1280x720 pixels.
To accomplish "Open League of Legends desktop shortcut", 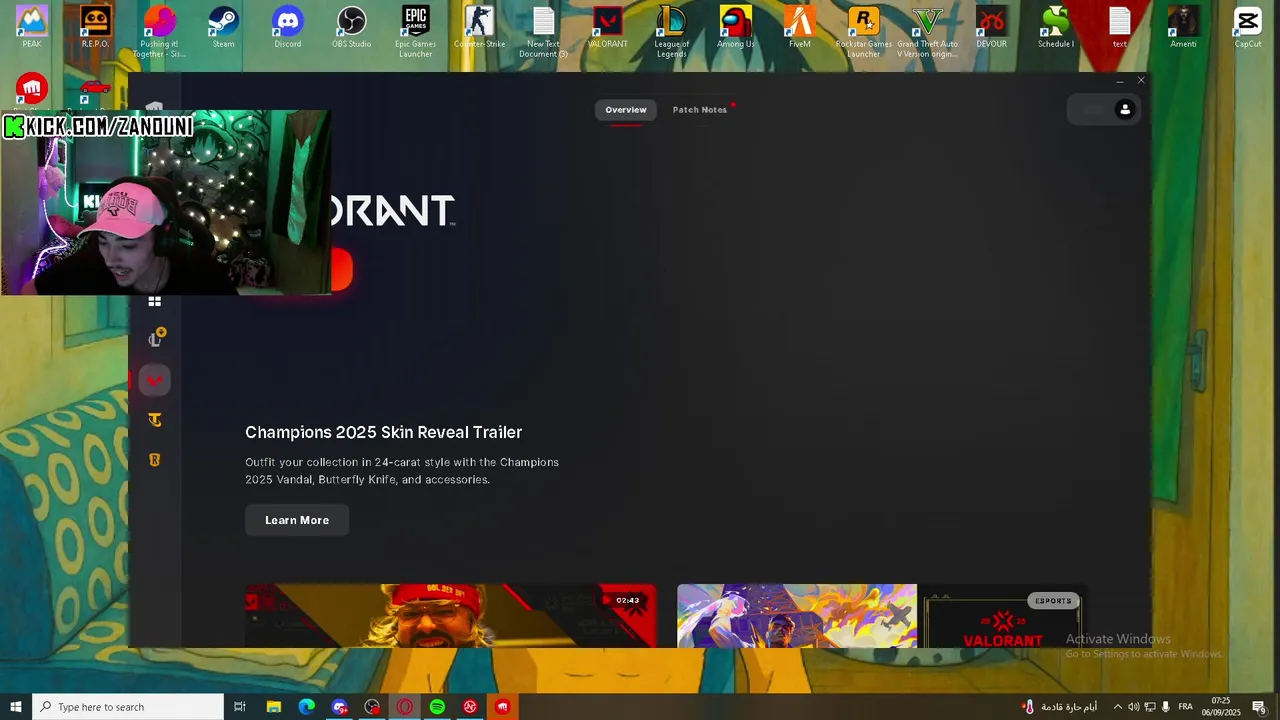I will click(x=672, y=31).
